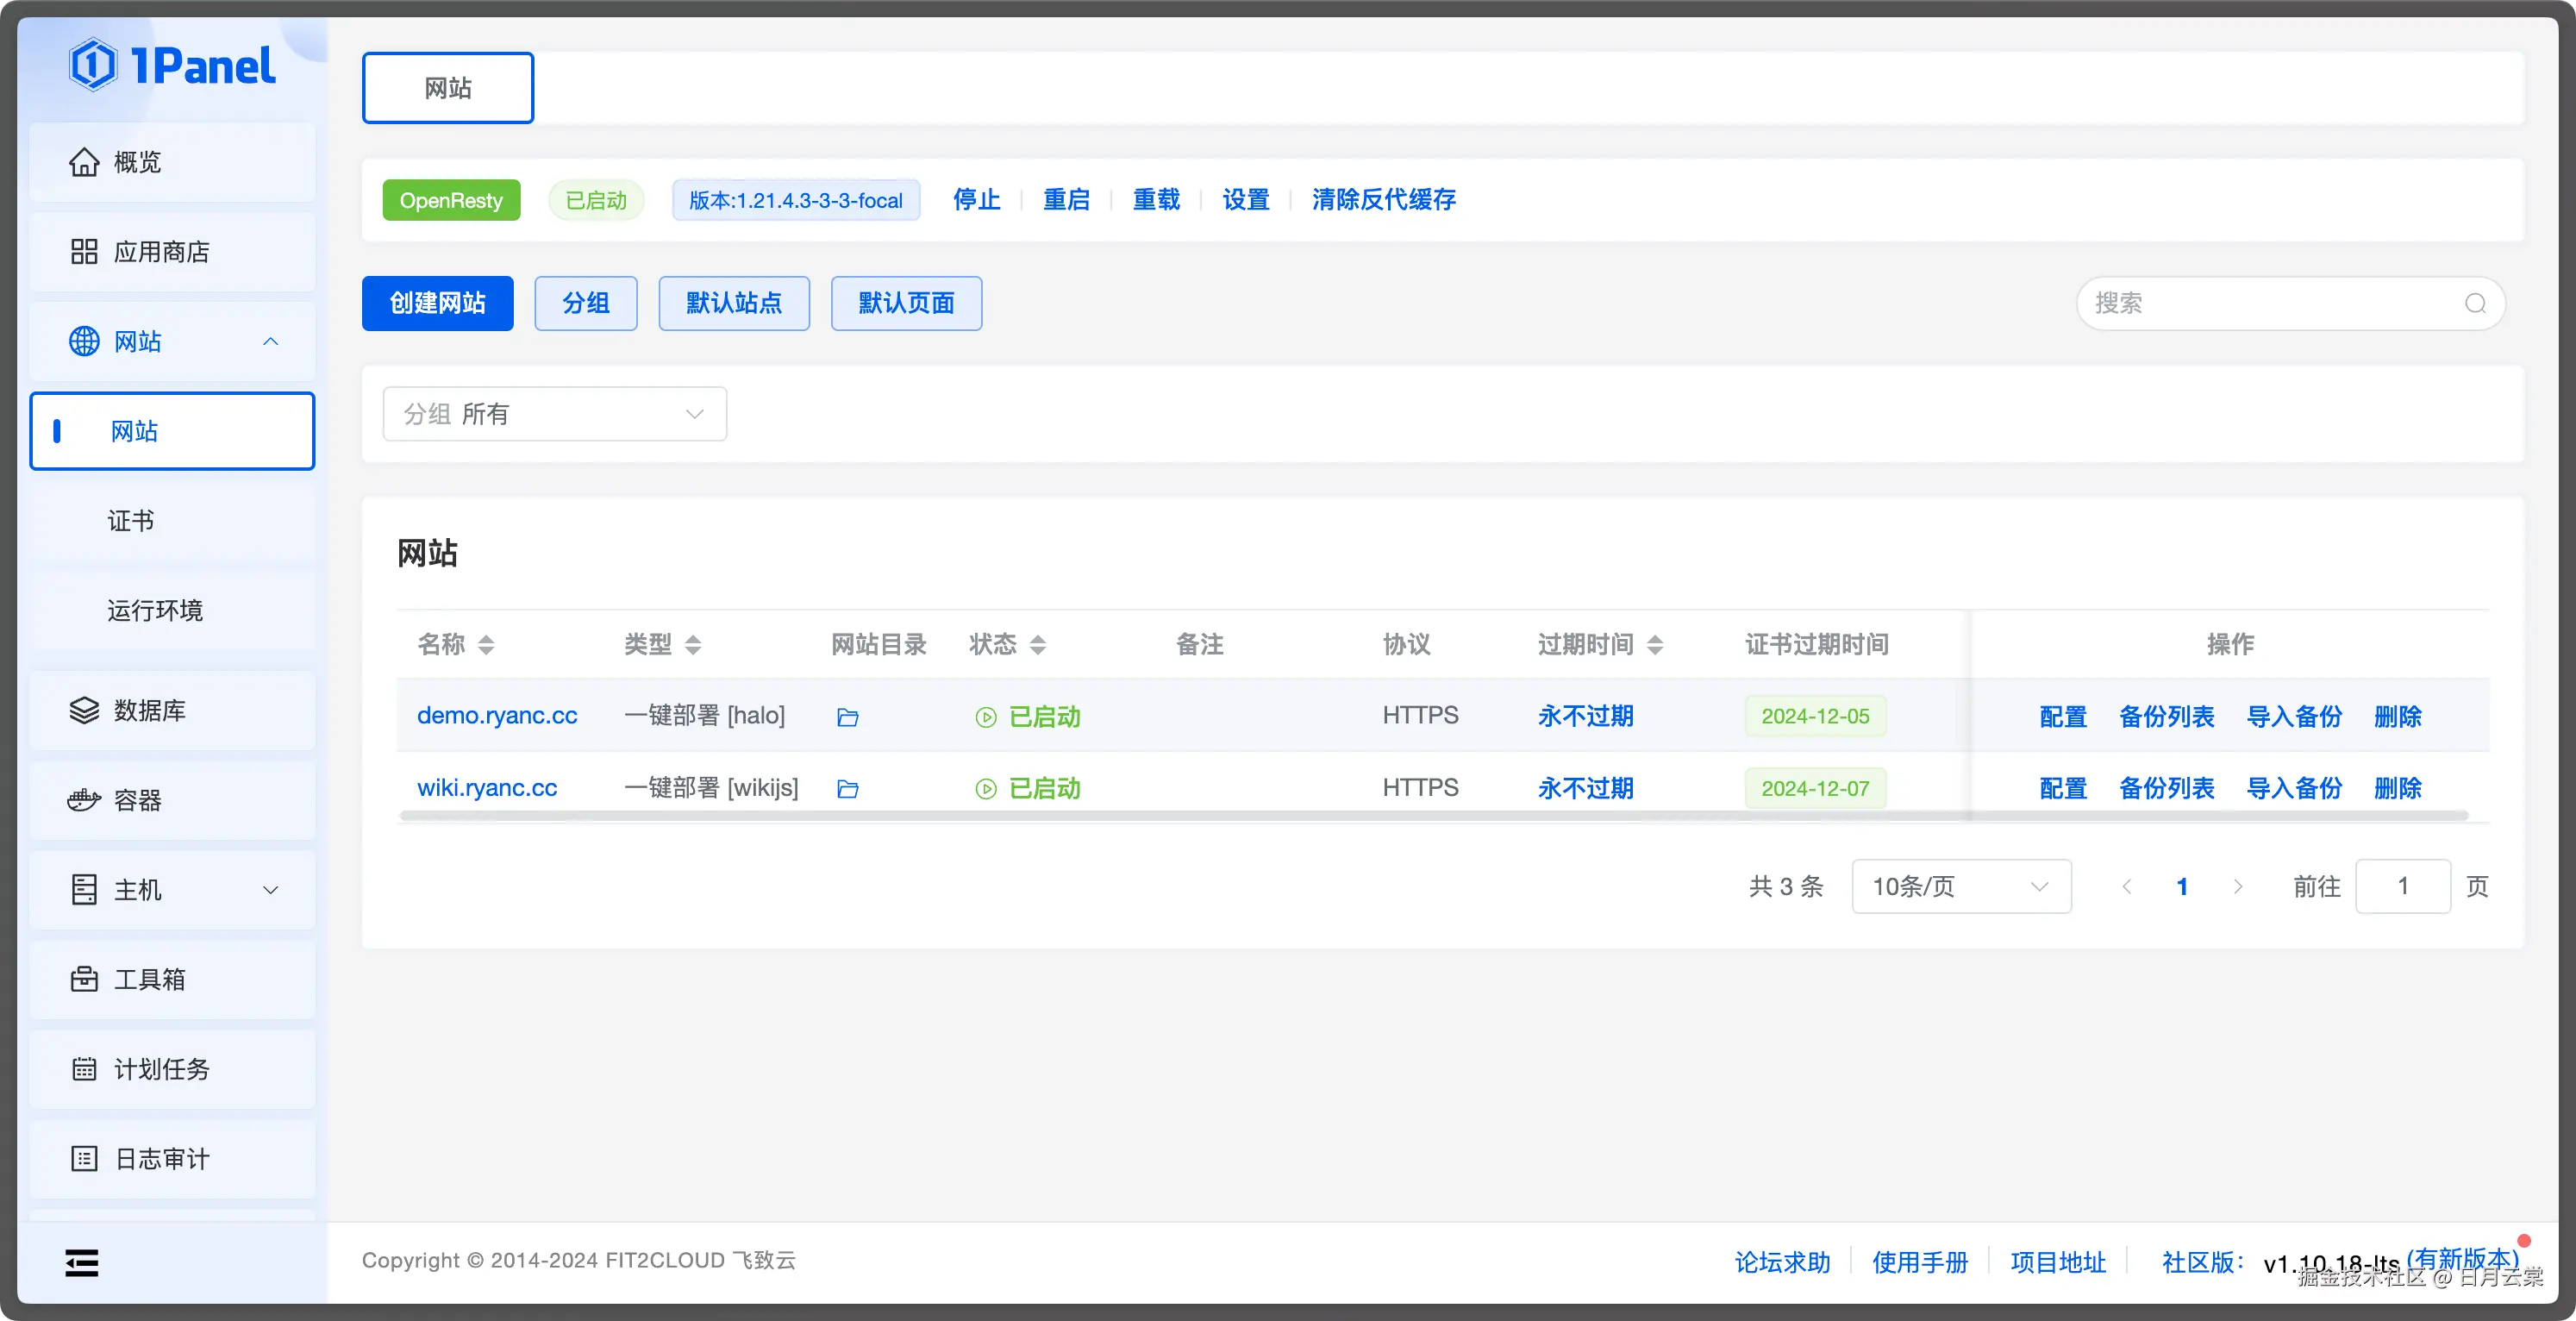Viewport: 2576px width, 1321px height.
Task: Collapse sidebar using bottom menu icon
Action: tap(81, 1262)
